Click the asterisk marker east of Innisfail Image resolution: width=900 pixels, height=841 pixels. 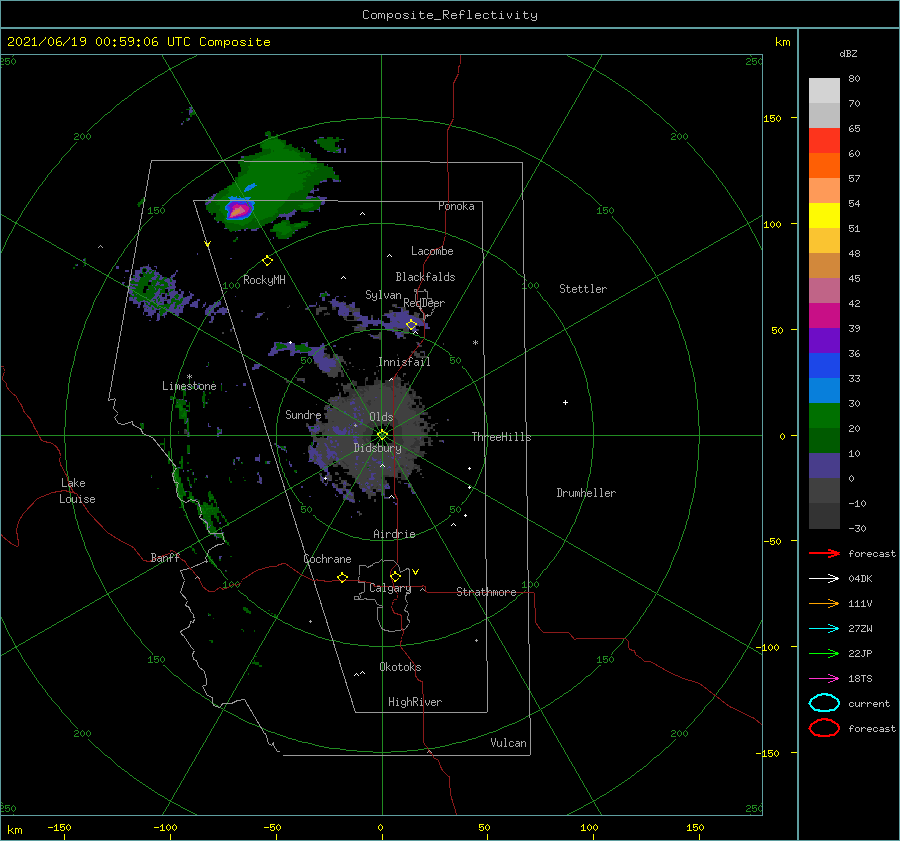pos(475,343)
